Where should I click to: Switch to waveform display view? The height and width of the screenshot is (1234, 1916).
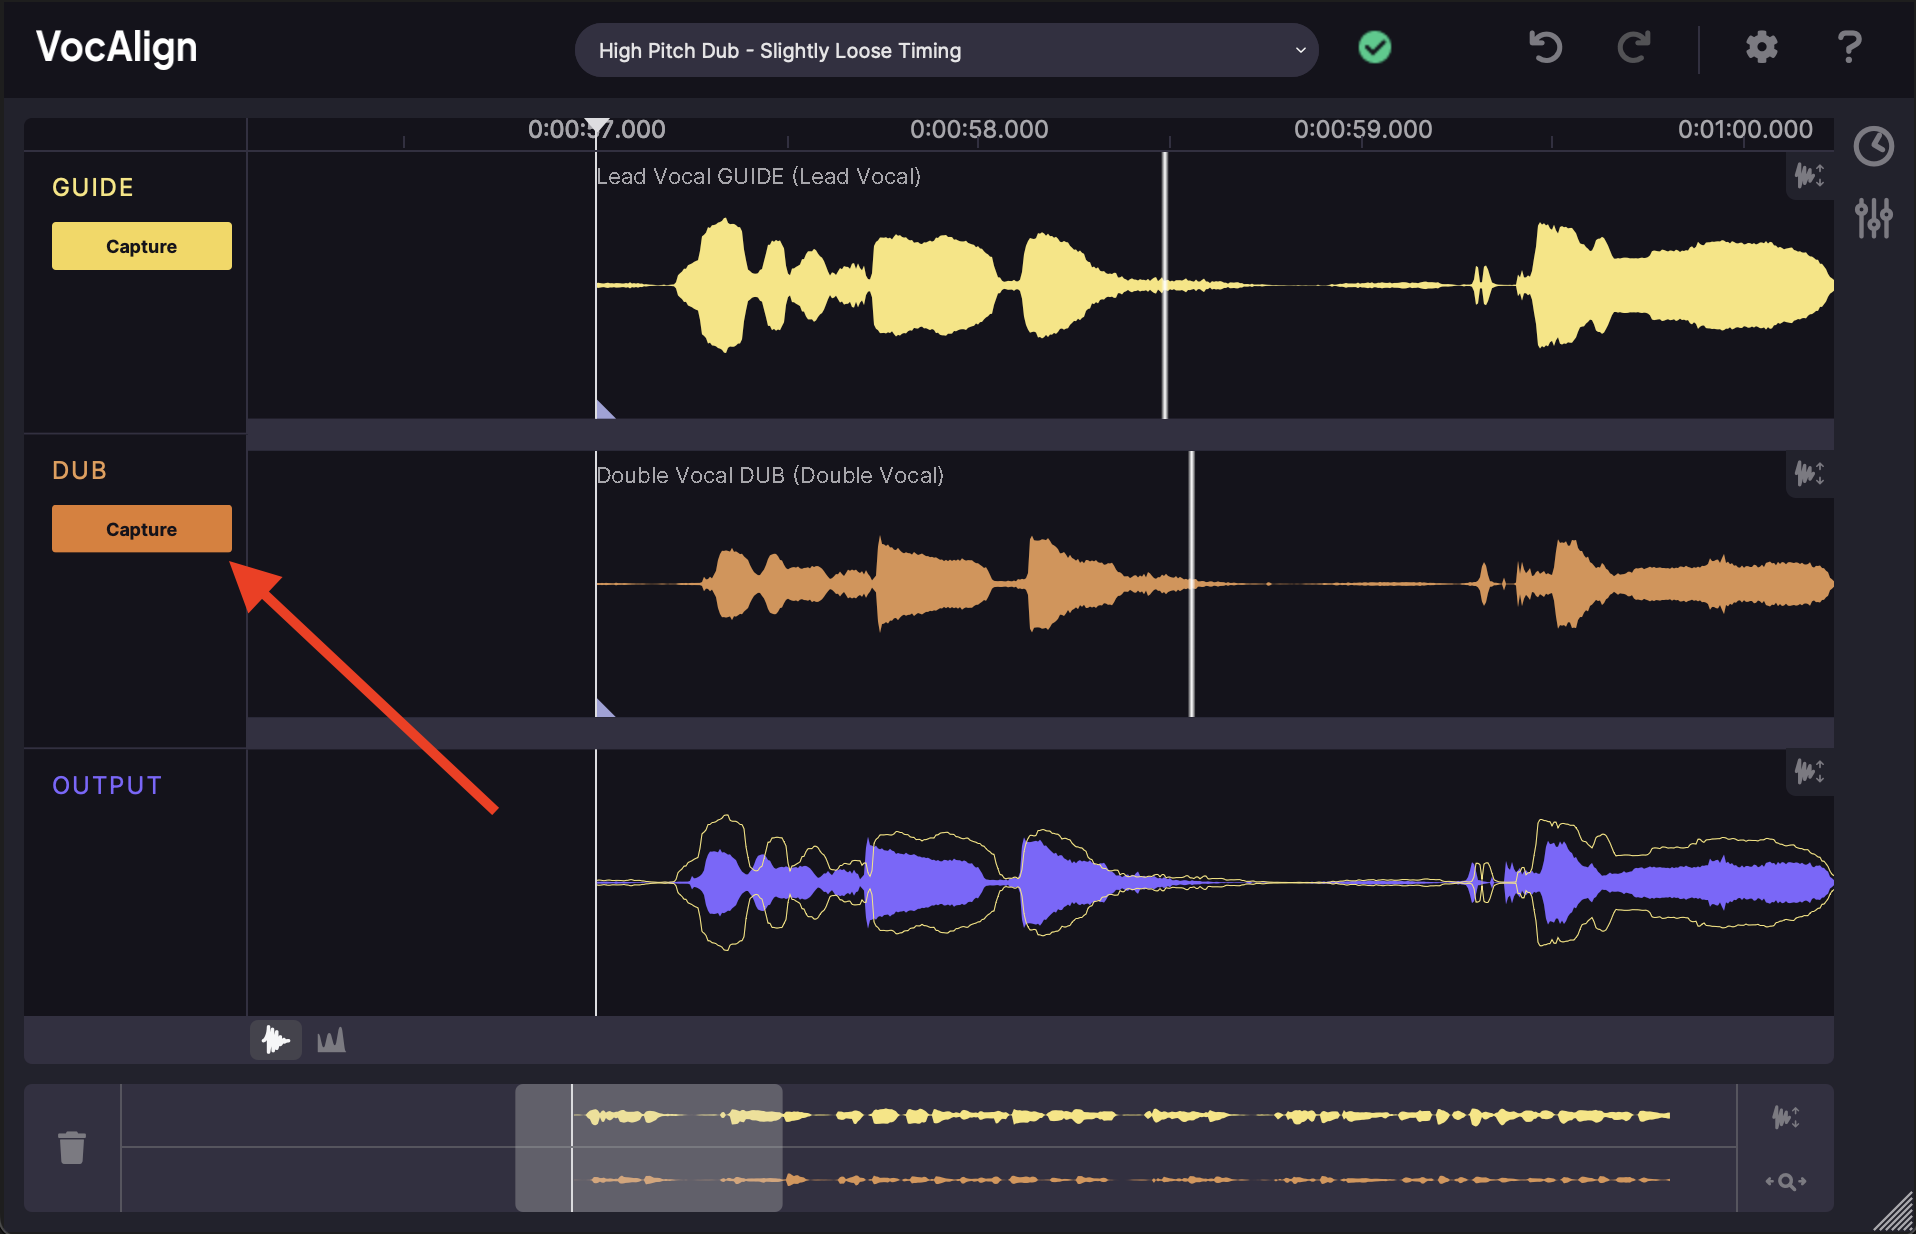pos(276,1041)
